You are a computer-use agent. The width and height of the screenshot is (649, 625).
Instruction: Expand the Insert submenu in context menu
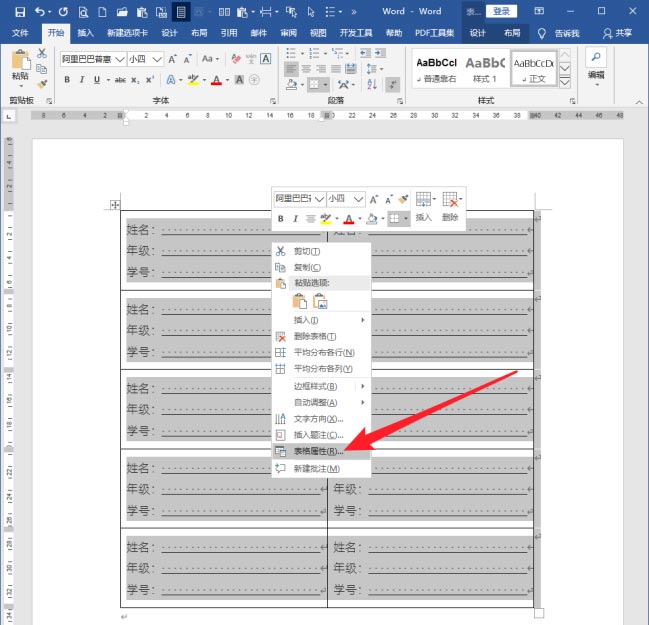(x=321, y=320)
